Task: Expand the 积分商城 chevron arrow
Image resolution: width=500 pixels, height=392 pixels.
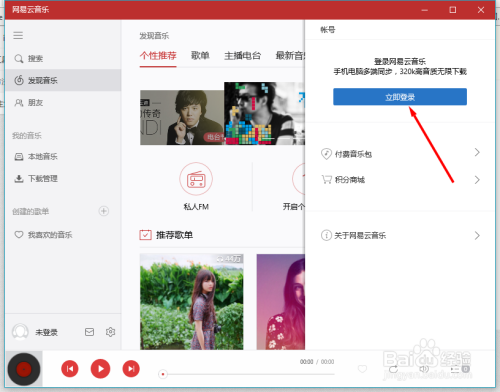Action: coord(477,180)
